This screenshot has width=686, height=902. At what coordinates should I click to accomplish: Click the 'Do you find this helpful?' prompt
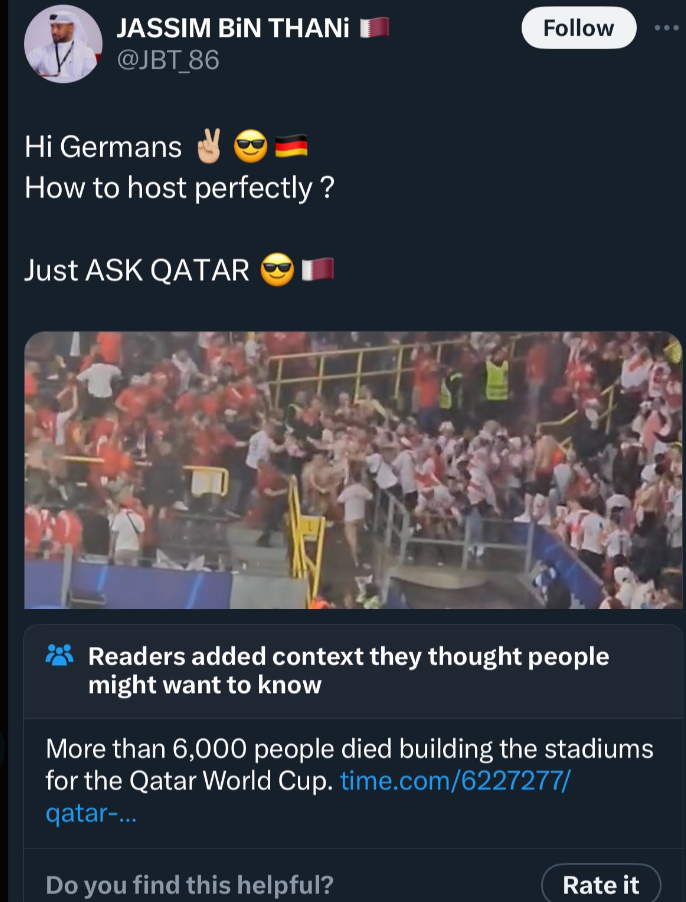click(190, 885)
